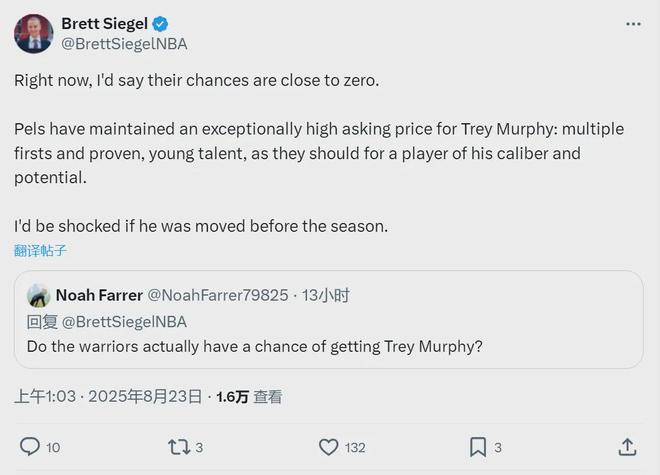Open Noah Farrer's name in quoted tweet
The height and width of the screenshot is (475, 660).
point(99,295)
